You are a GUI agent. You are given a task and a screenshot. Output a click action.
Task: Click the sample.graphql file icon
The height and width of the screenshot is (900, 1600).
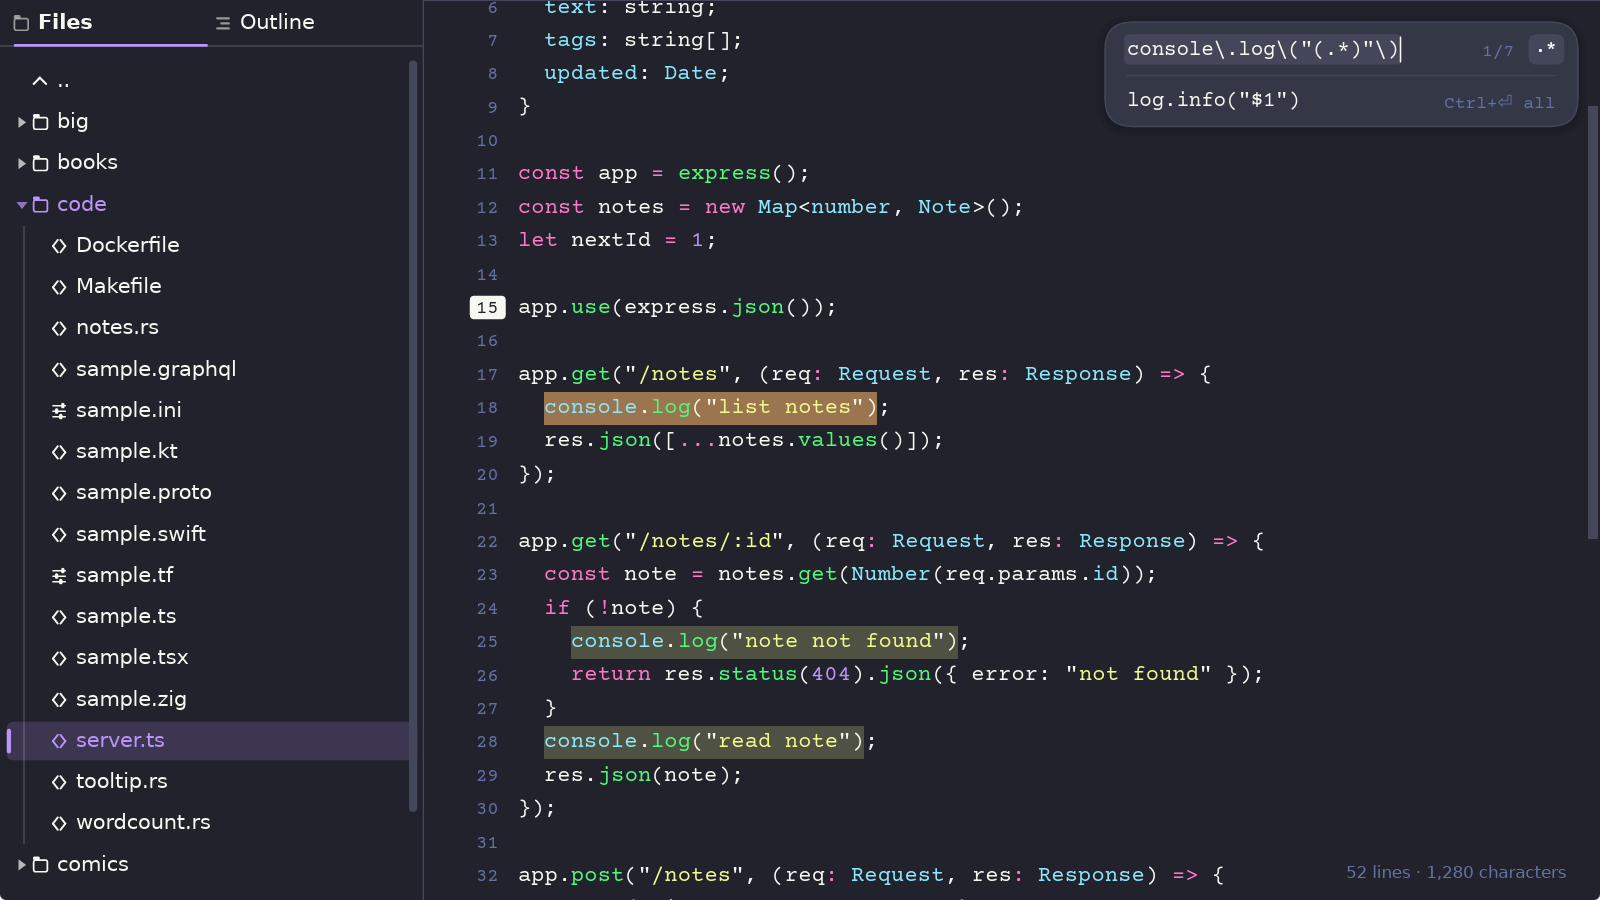(59, 369)
